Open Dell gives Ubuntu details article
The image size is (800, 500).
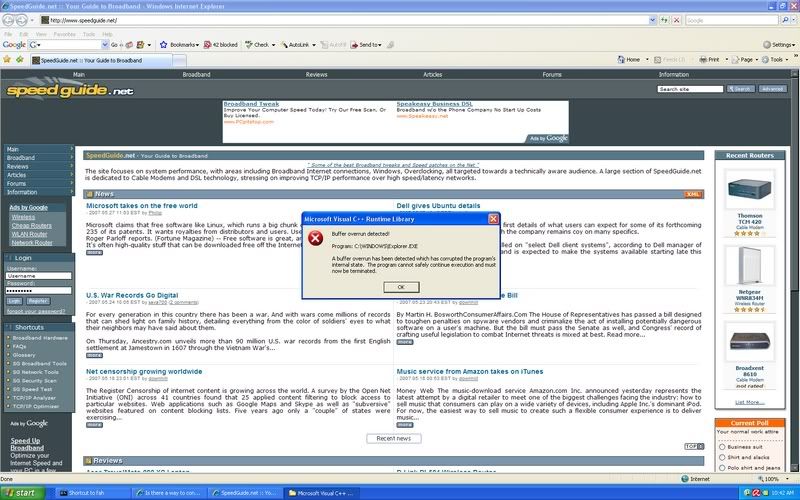tap(438, 206)
